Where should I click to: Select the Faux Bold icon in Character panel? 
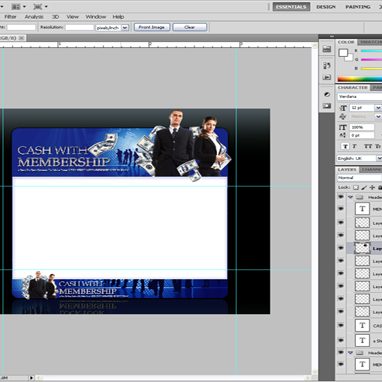click(x=346, y=146)
